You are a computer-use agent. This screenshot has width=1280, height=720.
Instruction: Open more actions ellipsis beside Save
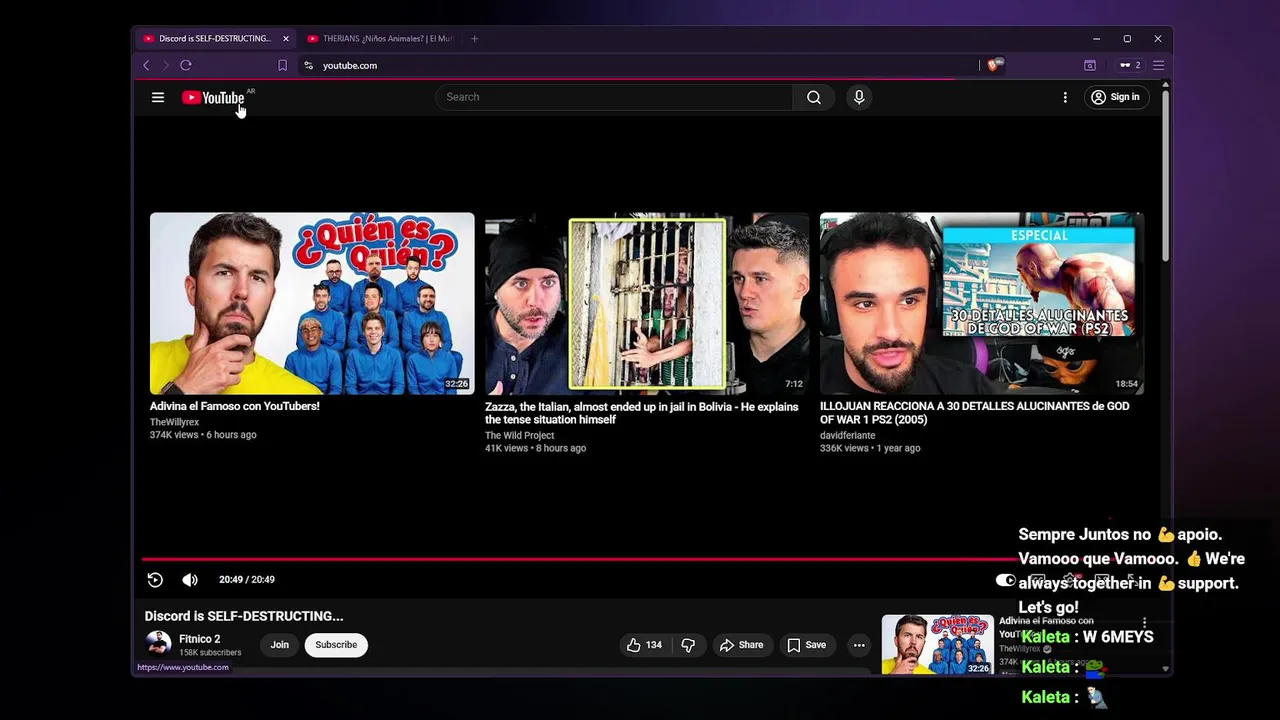coord(859,645)
